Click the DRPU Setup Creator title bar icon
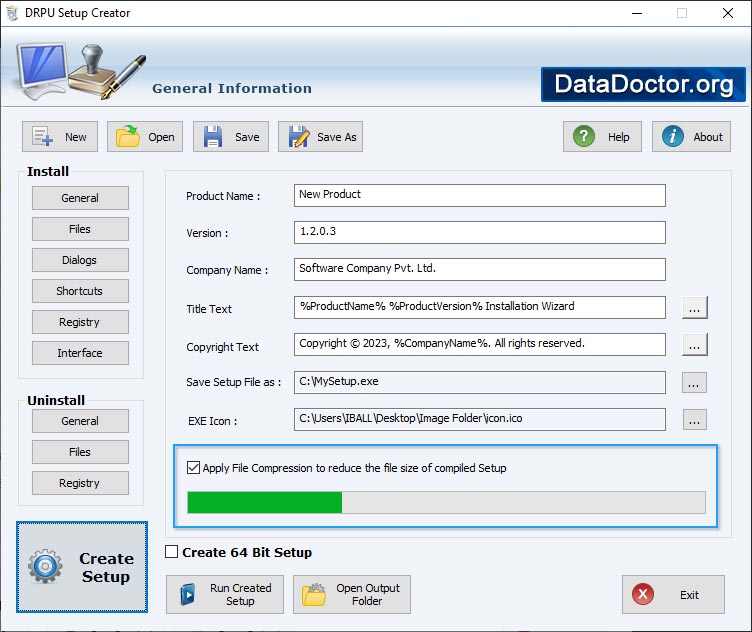752x632 pixels. (12, 13)
